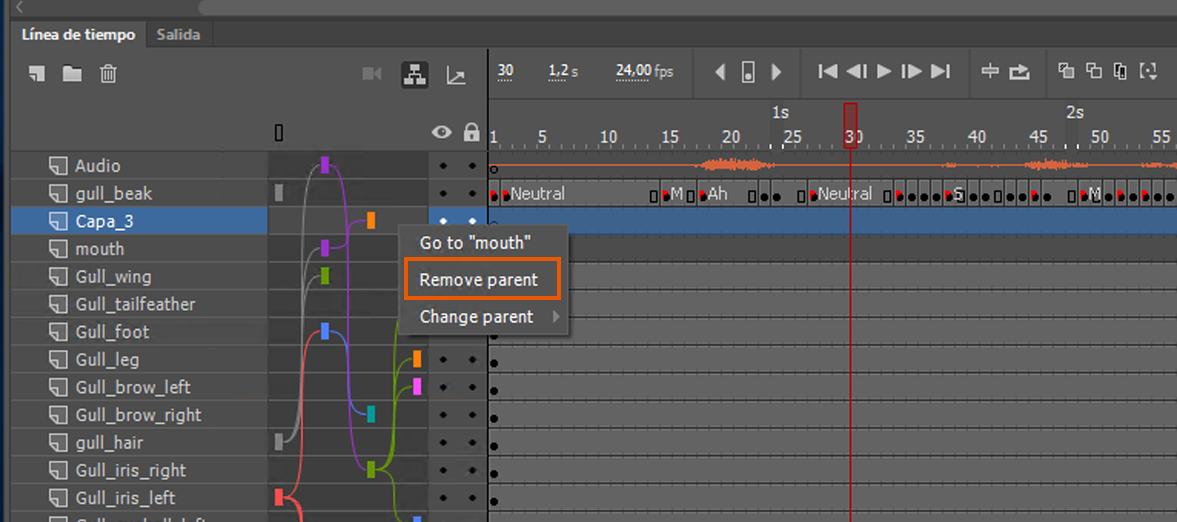Click the eye icon in the column header

point(441,133)
